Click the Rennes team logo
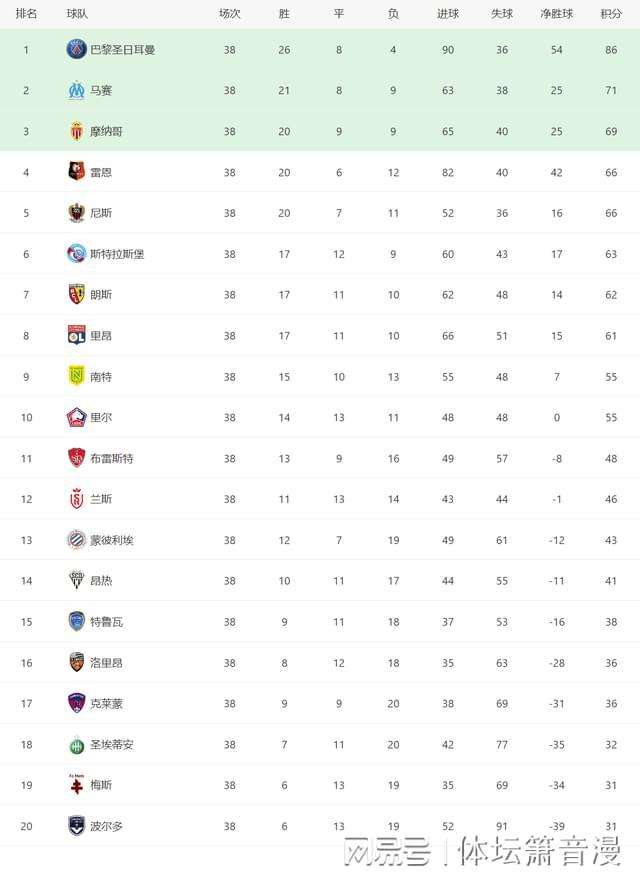 coord(76,172)
